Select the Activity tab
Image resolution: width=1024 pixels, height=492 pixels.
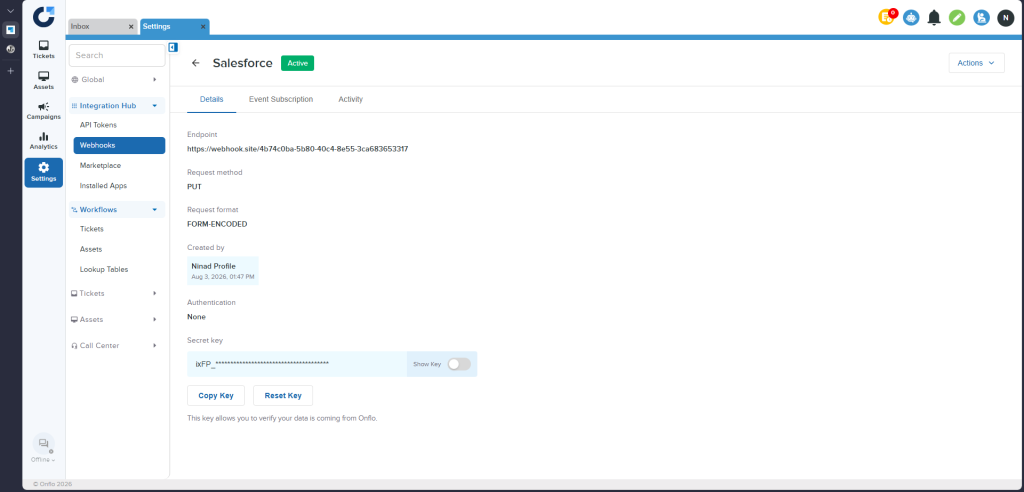[x=351, y=99]
